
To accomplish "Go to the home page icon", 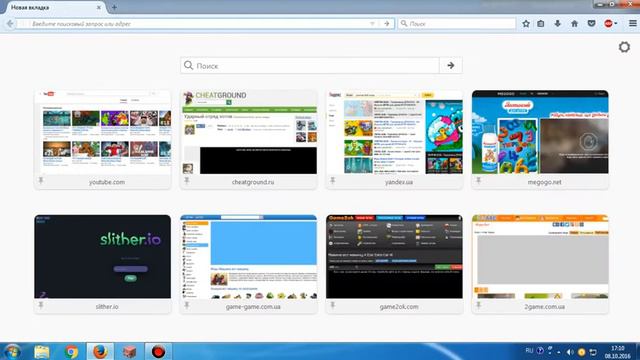I will (574, 24).
